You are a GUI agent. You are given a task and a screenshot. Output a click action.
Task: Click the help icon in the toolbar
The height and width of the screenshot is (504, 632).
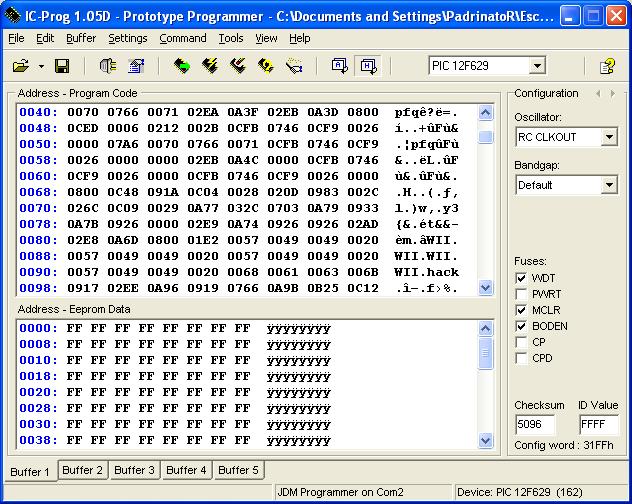pos(607,66)
